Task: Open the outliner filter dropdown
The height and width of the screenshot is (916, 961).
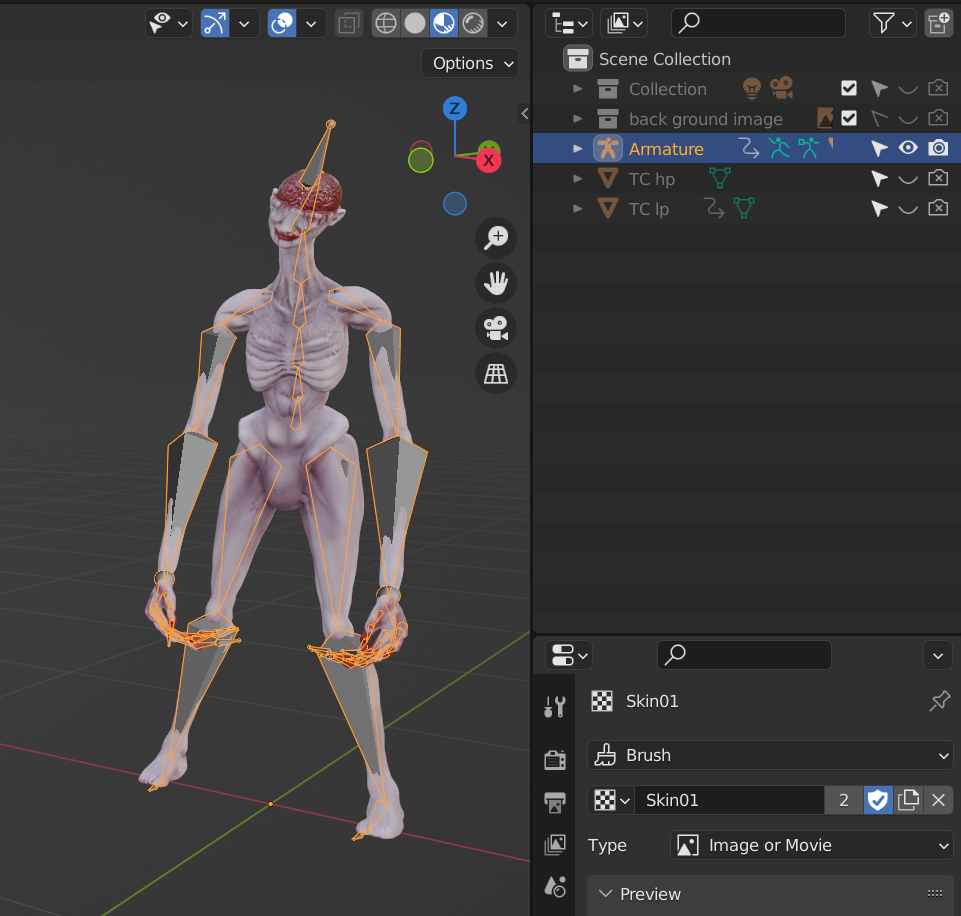Action: pos(892,23)
